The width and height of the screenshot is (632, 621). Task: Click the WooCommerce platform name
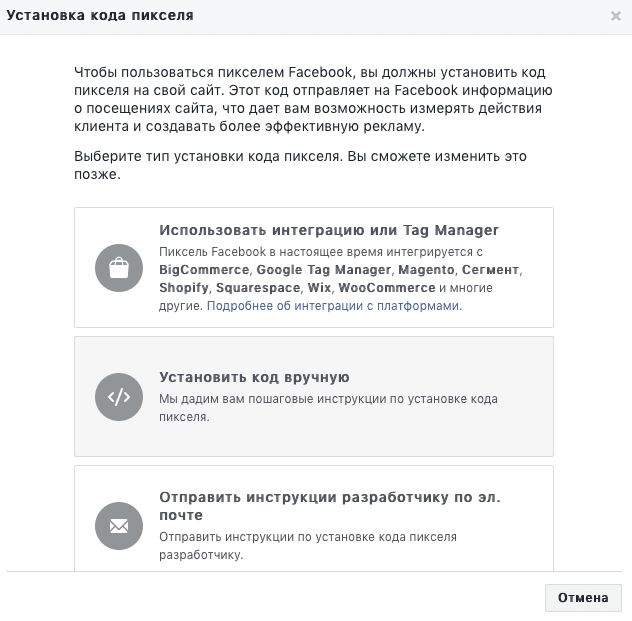click(x=387, y=288)
